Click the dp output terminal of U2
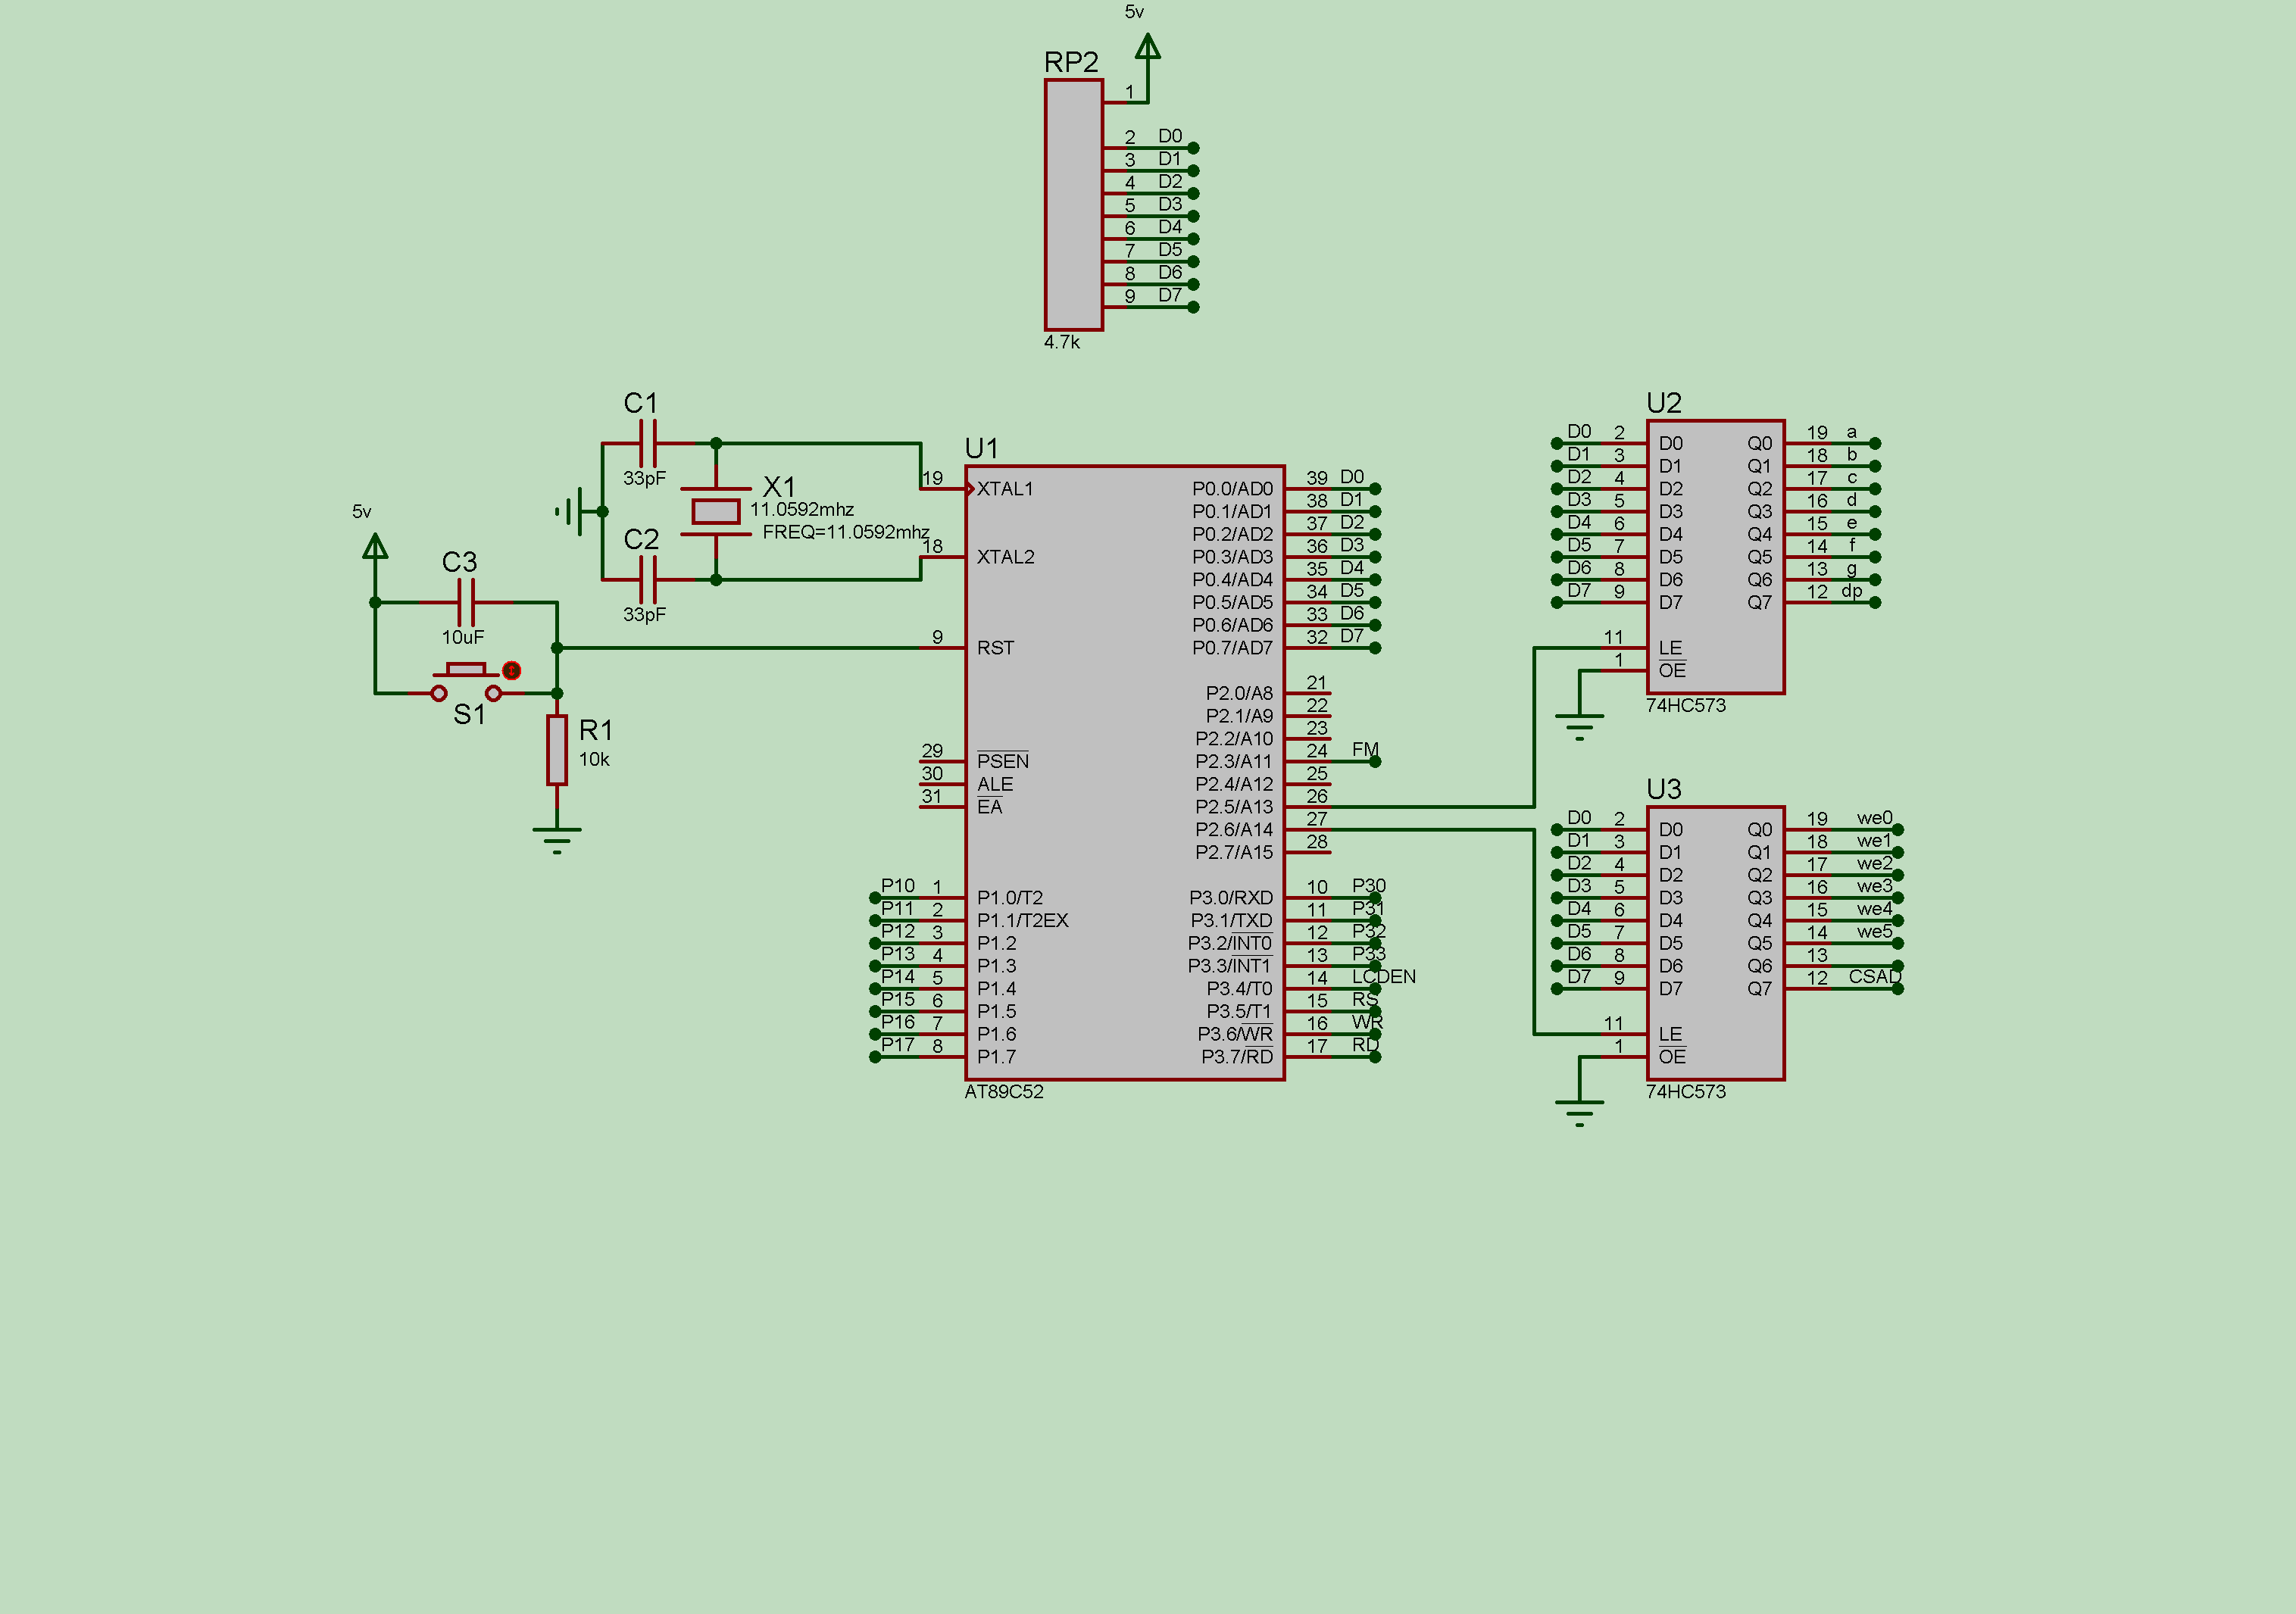The image size is (2296, 1614). pos(1875,602)
